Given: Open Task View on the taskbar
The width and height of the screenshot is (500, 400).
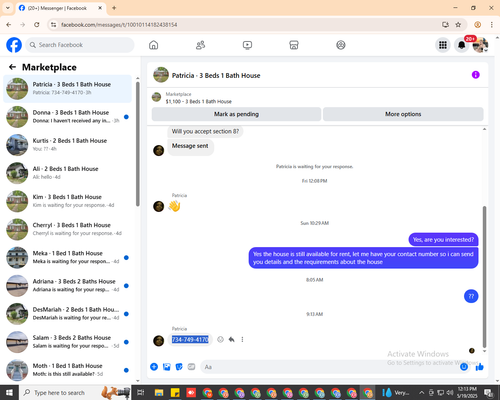Looking at the screenshot, I should pos(141,393).
